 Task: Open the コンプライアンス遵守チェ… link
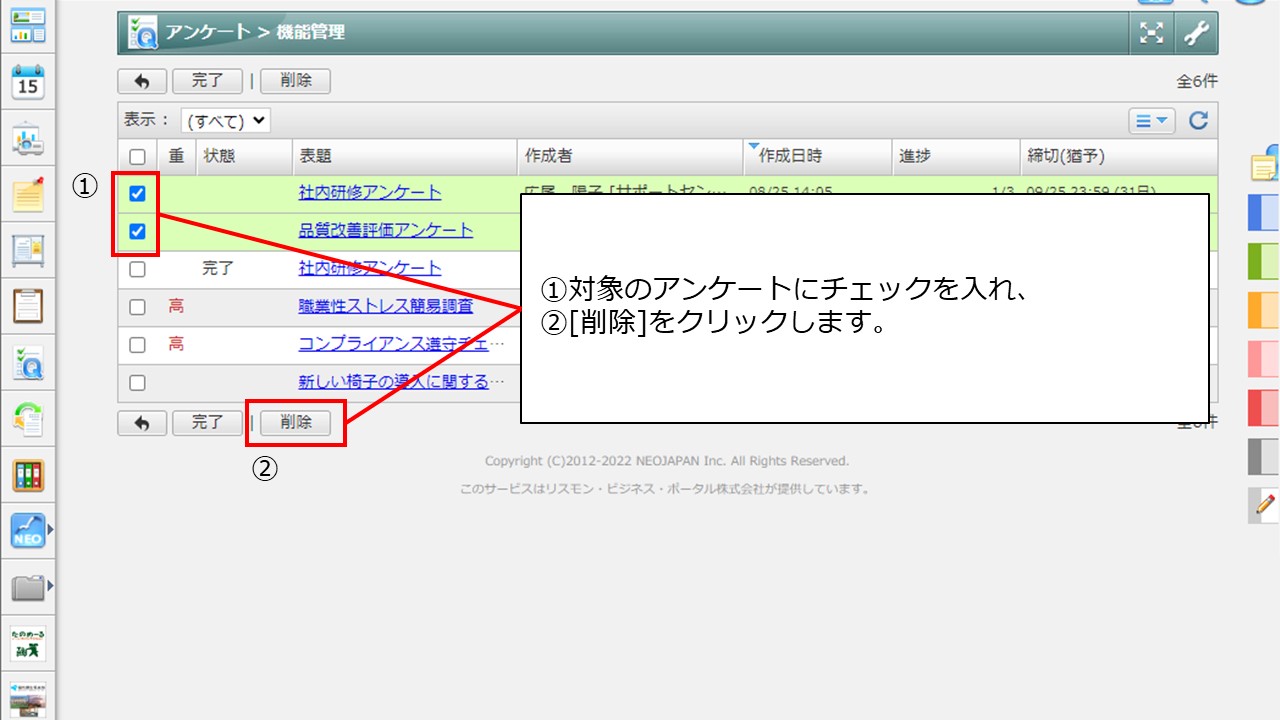[x=401, y=345]
